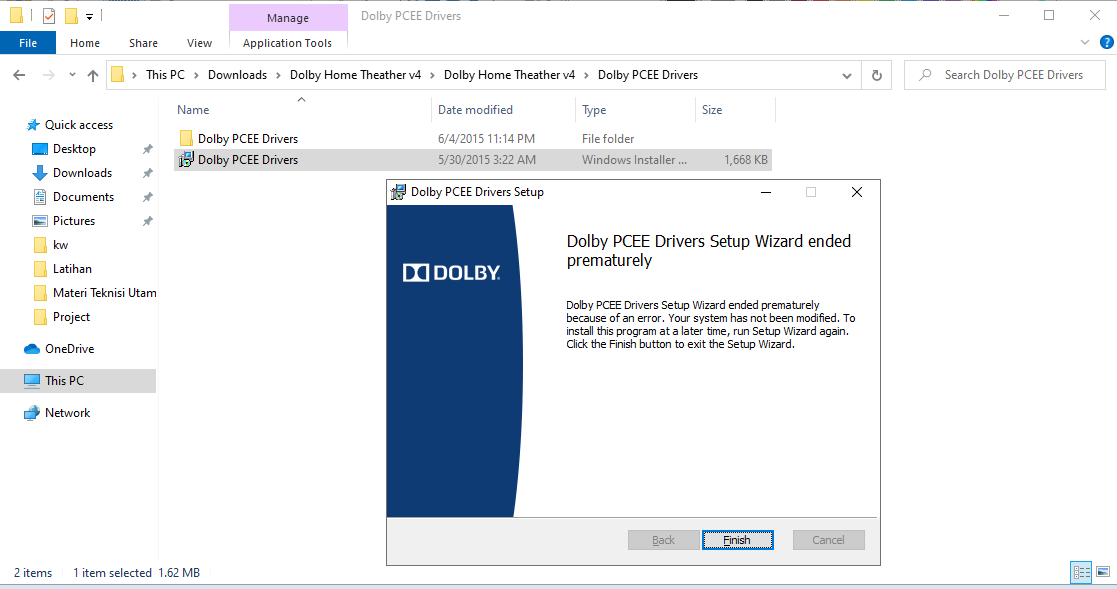
Task: Open the recent locations dropdown arrow
Action: click(72, 75)
